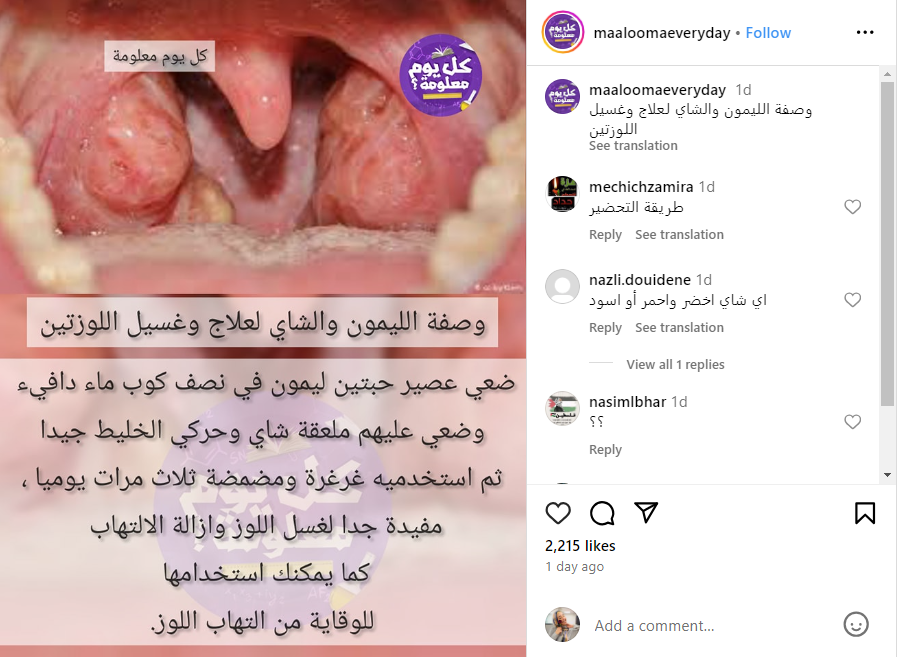
Task: View 2,215 likes list
Action: [580, 546]
